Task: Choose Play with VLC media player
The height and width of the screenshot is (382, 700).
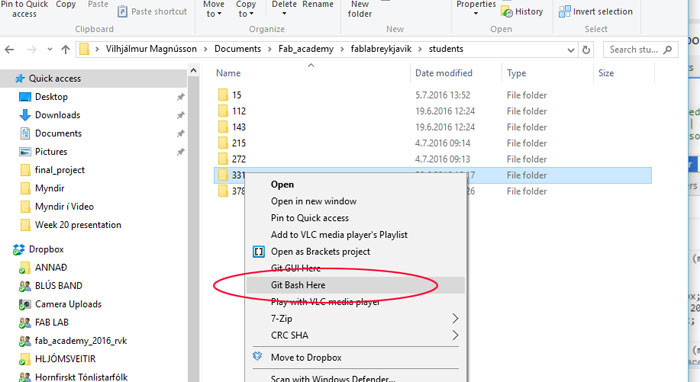Action: pyautogui.click(x=325, y=302)
